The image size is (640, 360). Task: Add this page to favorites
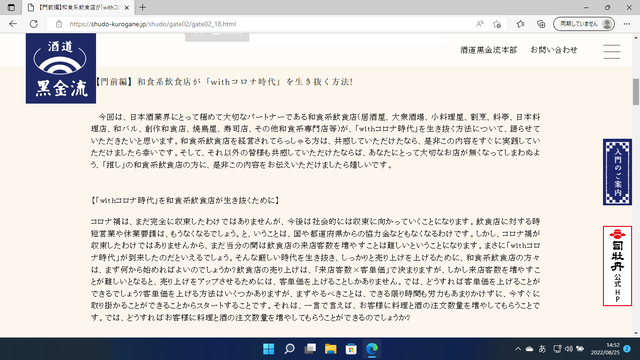pyautogui.click(x=497, y=24)
